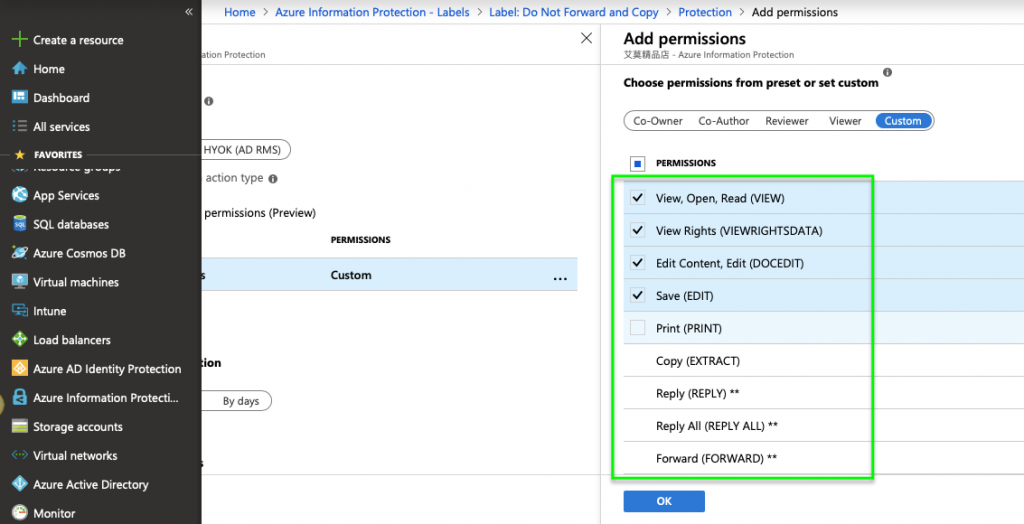Click the Storage accounts icon
The width and height of the screenshot is (1024, 524).
pos(18,427)
